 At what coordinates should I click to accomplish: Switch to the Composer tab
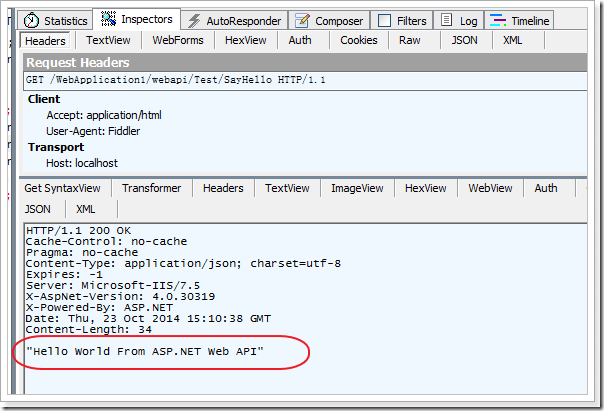click(329, 20)
